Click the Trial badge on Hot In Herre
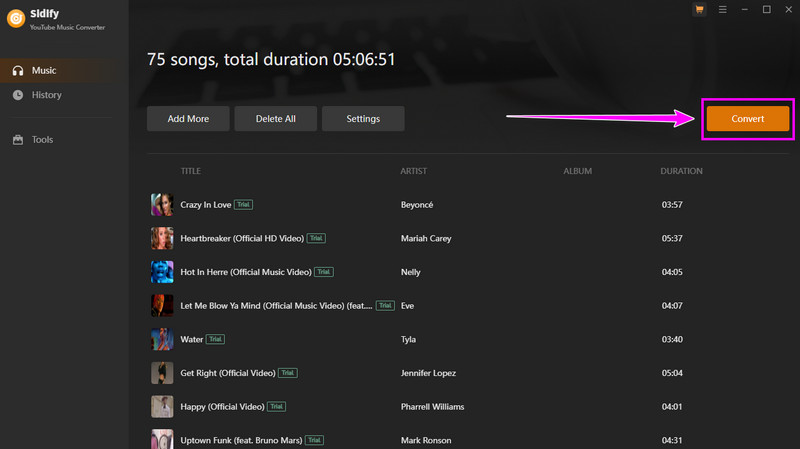This screenshot has width=800, height=449. (x=324, y=272)
